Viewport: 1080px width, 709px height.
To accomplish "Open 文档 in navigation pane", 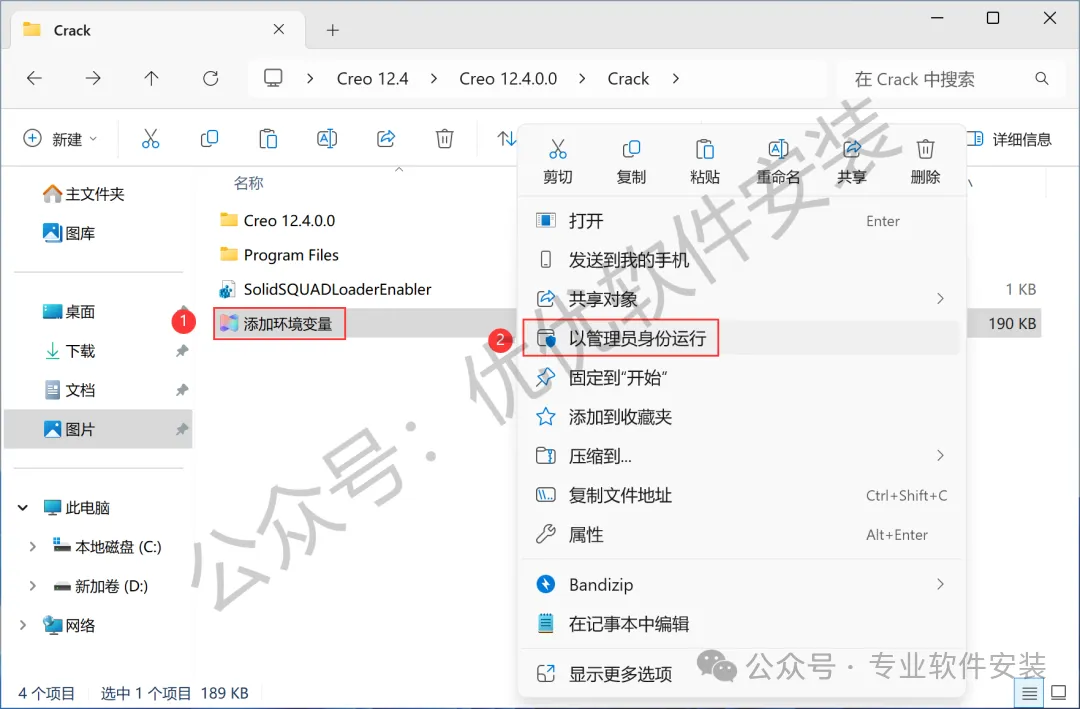I will [x=69, y=391].
